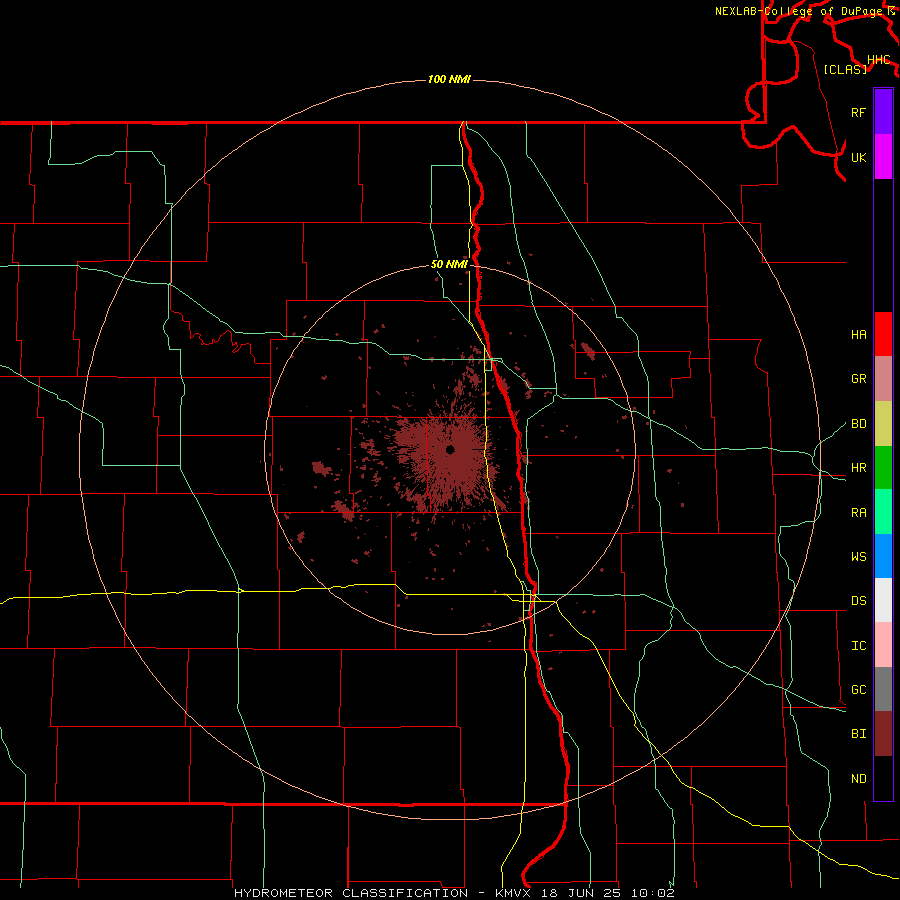The height and width of the screenshot is (900, 900).
Task: Click the HR legend label
Action: (x=858, y=468)
